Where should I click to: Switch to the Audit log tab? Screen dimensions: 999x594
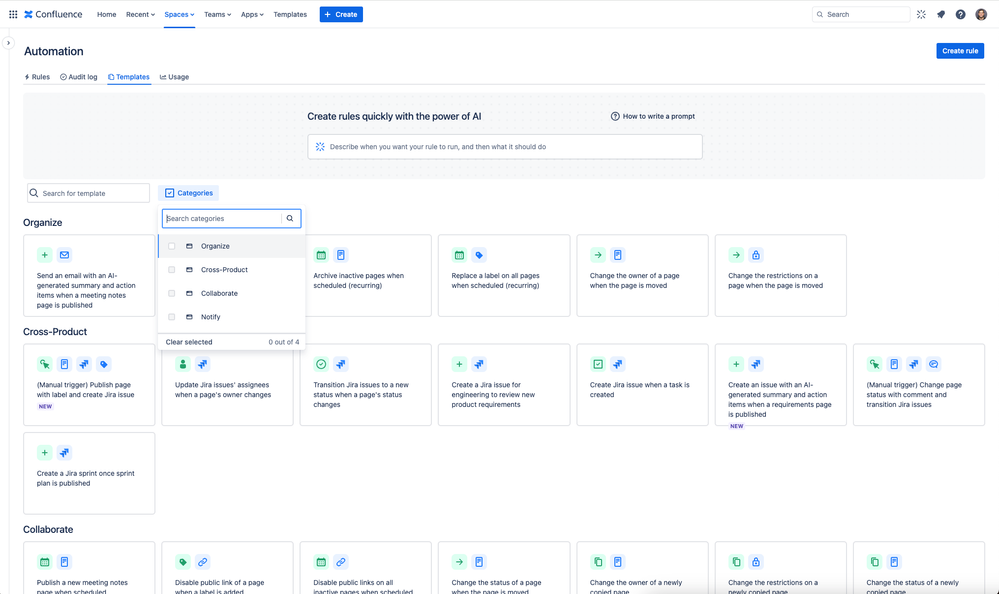pos(79,77)
